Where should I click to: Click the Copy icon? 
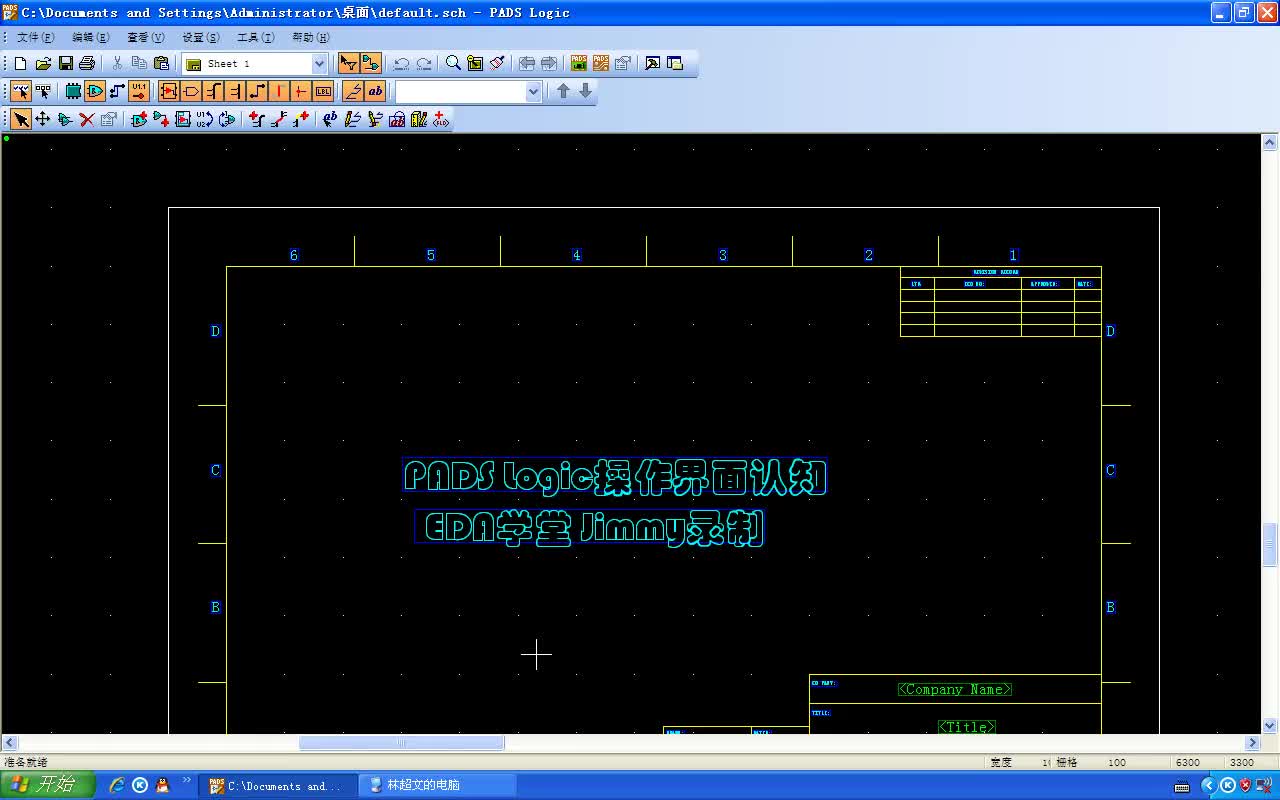pyautogui.click(x=139, y=63)
